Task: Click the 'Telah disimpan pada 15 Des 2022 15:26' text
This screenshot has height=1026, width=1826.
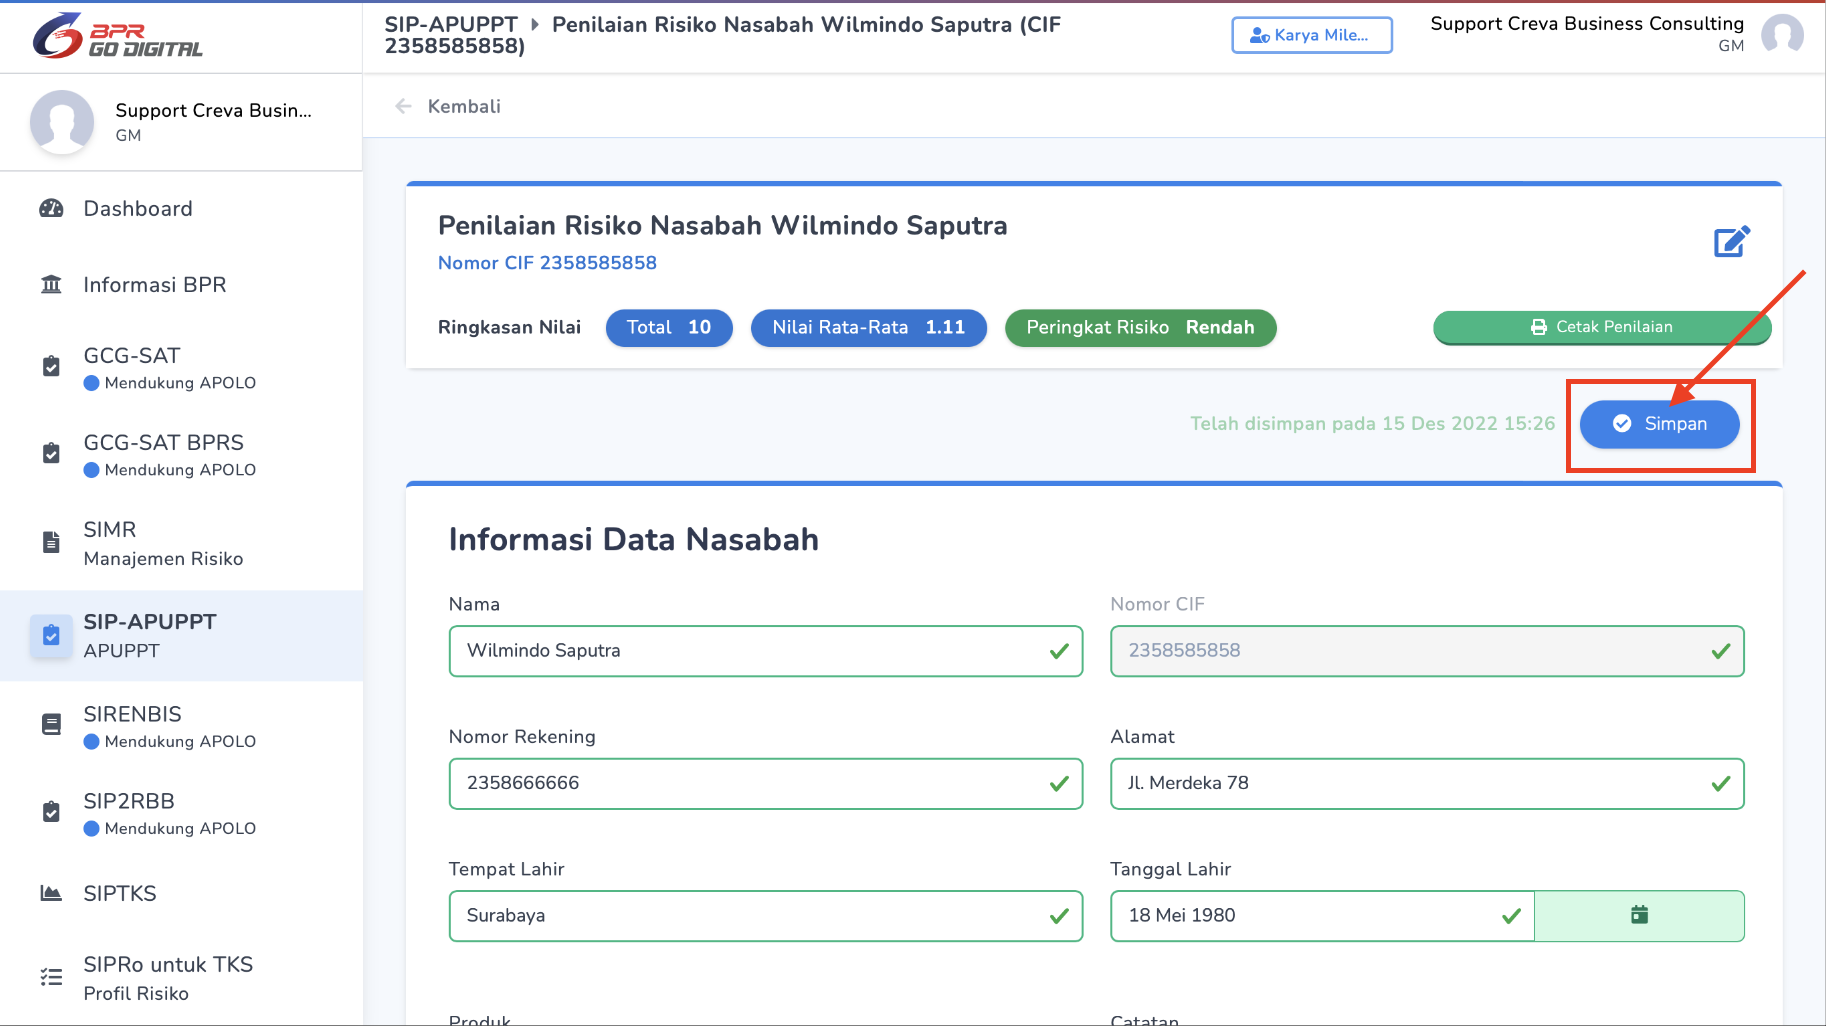Action: 1373,424
